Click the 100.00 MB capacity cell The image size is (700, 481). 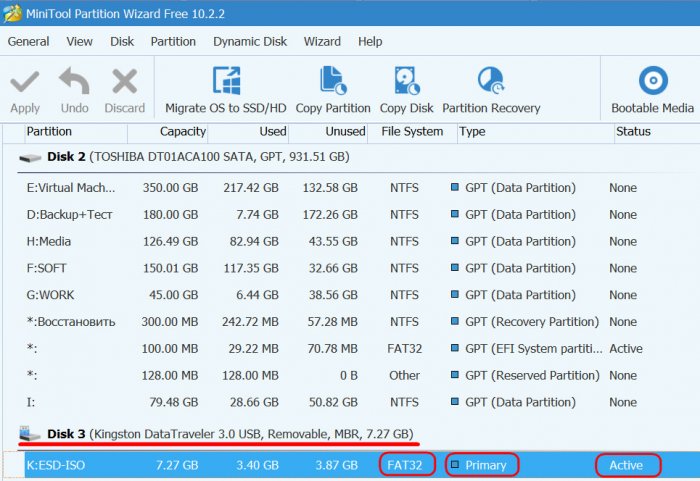tap(170, 348)
